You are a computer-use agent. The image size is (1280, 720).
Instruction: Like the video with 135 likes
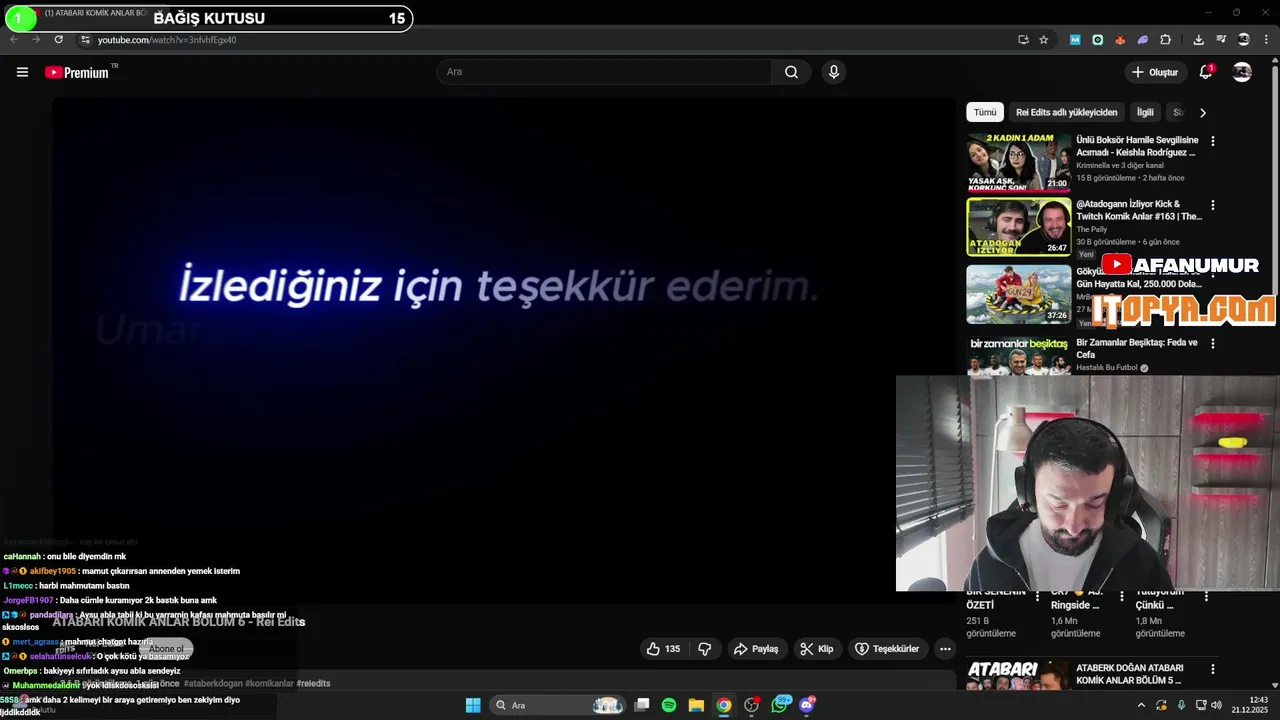[x=663, y=649]
